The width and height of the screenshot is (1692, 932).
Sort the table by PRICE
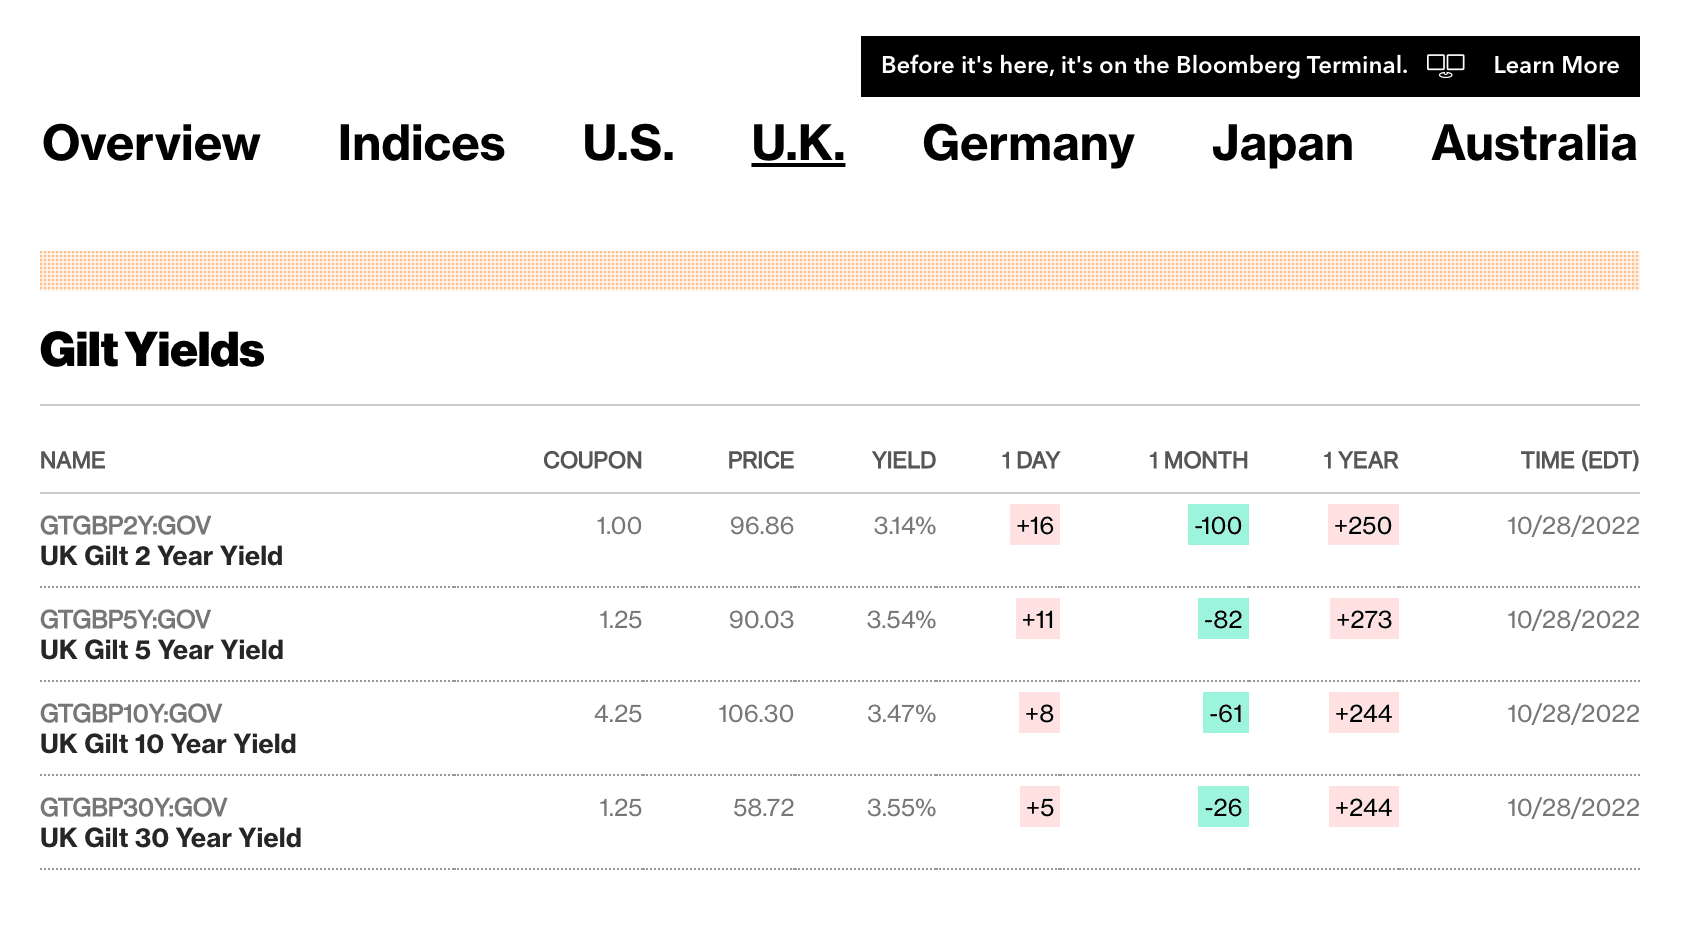760,460
